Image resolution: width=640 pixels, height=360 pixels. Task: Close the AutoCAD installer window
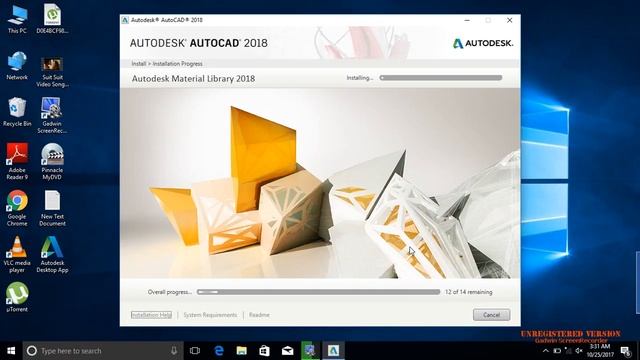click(x=509, y=20)
